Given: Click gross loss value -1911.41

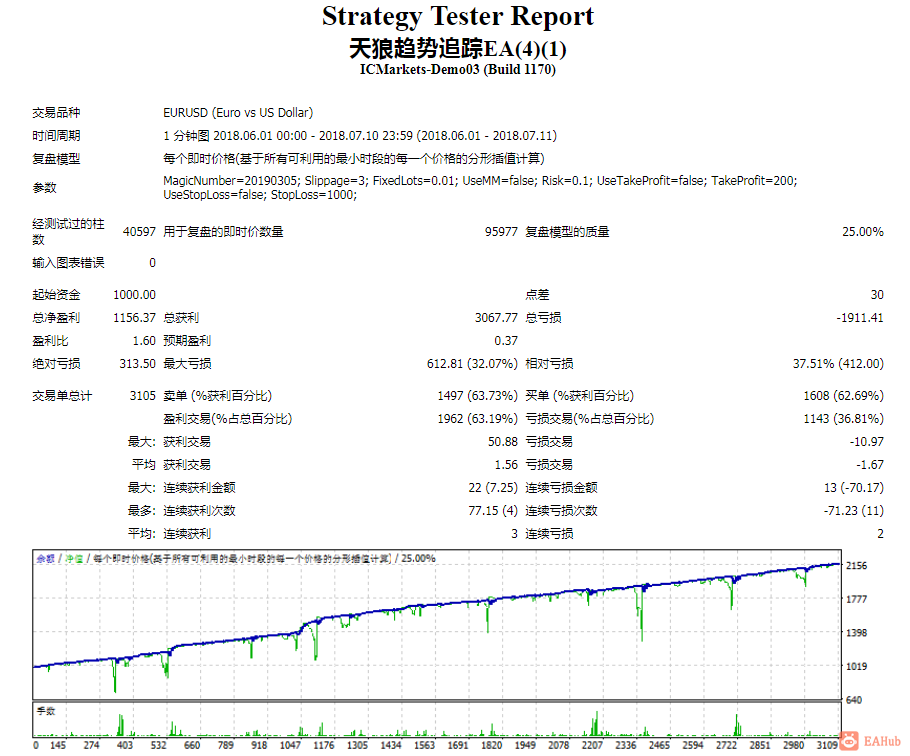Looking at the screenshot, I should 860,318.
